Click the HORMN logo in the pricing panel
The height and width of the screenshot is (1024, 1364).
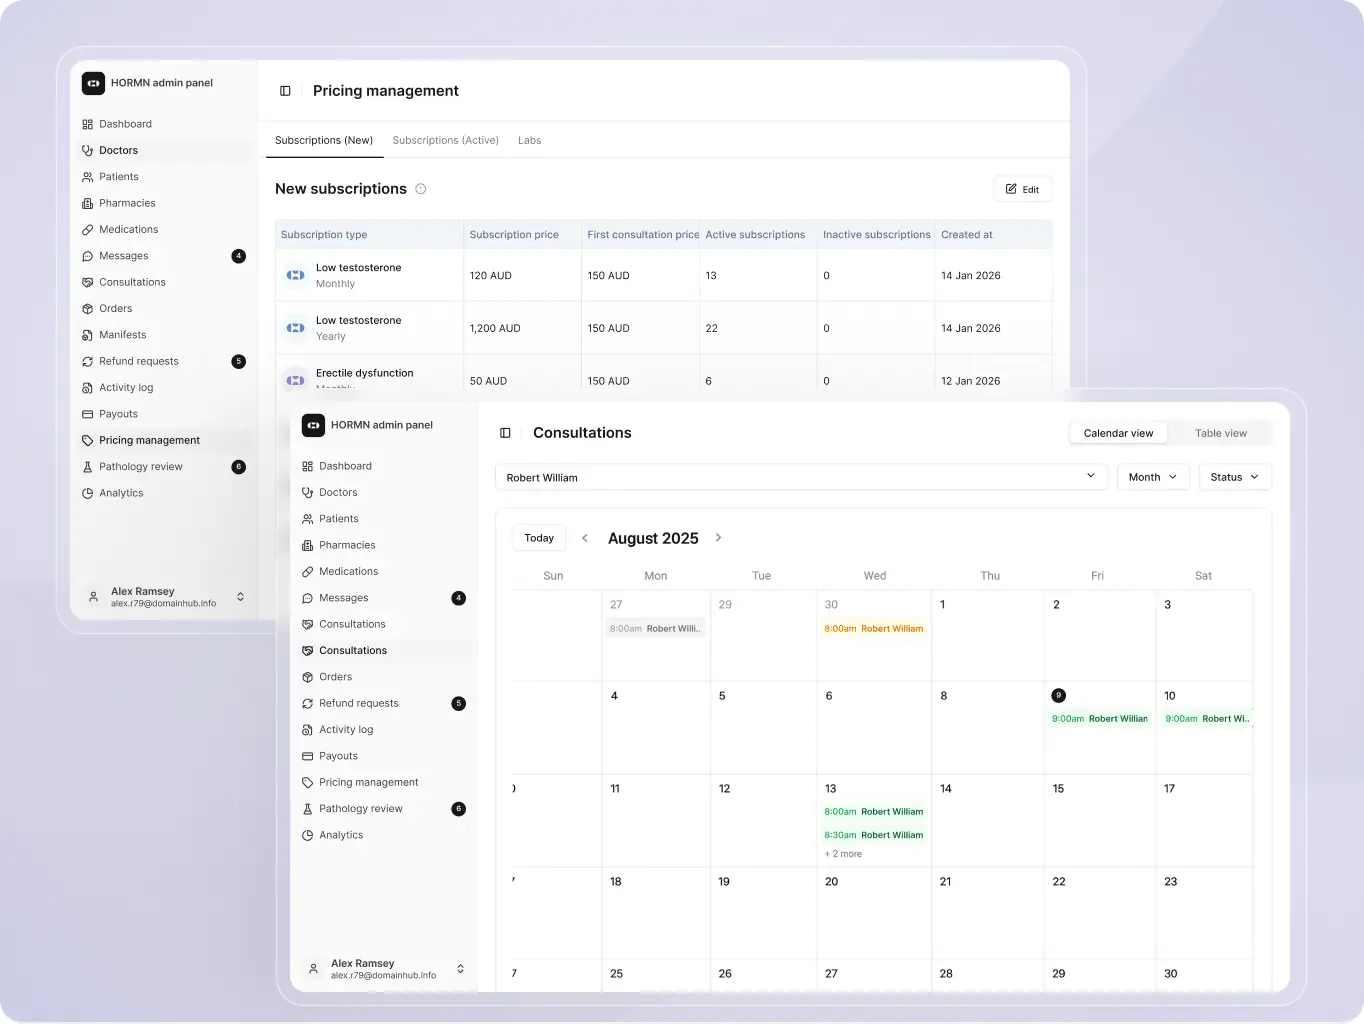pyautogui.click(x=93, y=83)
